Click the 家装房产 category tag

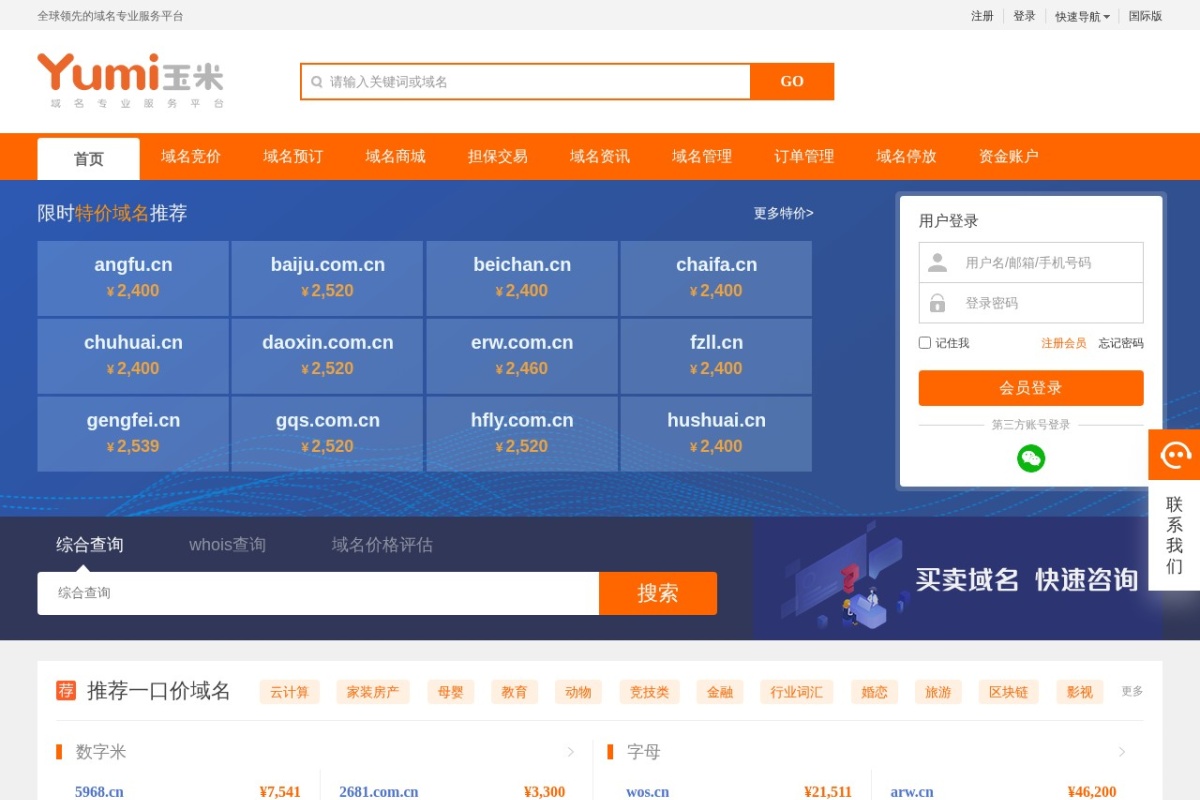tap(373, 692)
